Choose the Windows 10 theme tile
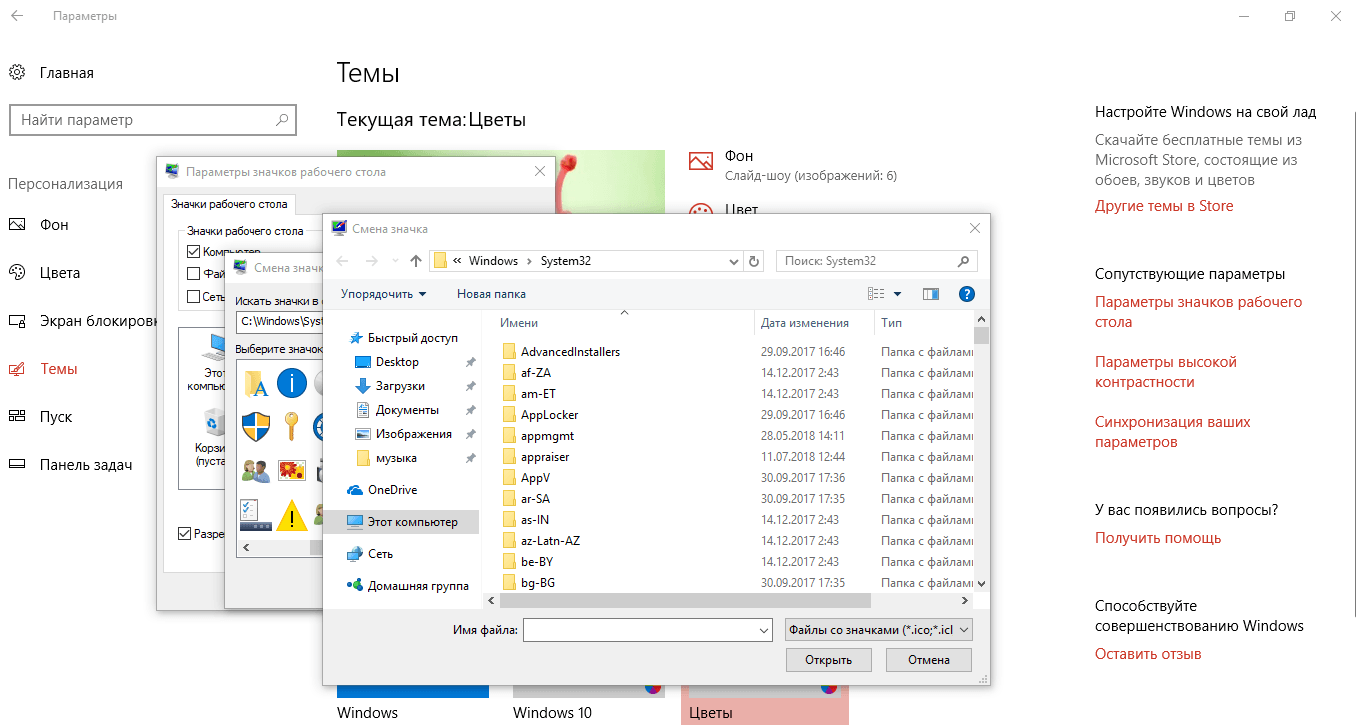Screen dimensions: 1356x725 [589, 703]
